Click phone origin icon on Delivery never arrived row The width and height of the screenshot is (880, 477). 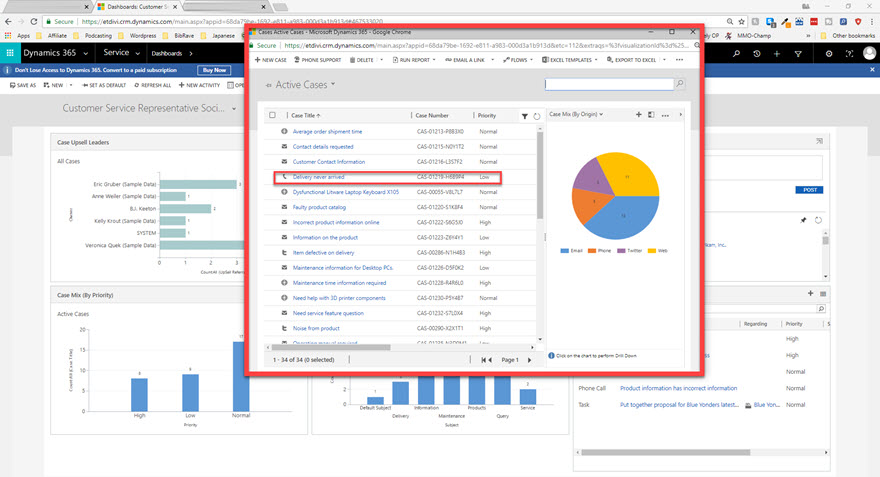[x=285, y=177]
